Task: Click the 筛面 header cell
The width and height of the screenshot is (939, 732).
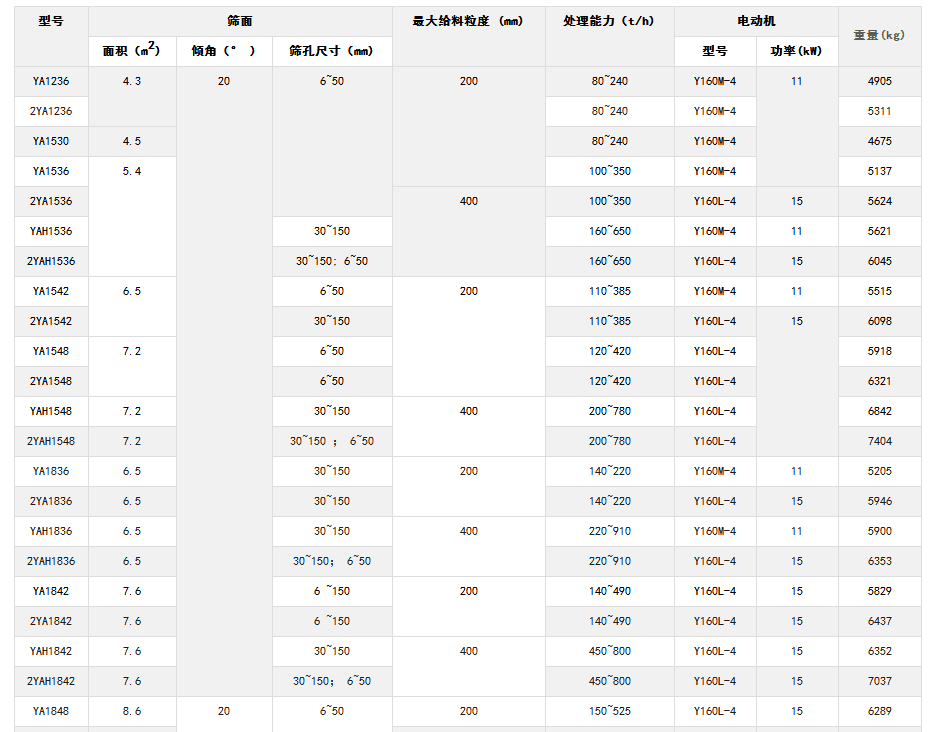Action: 240,17
